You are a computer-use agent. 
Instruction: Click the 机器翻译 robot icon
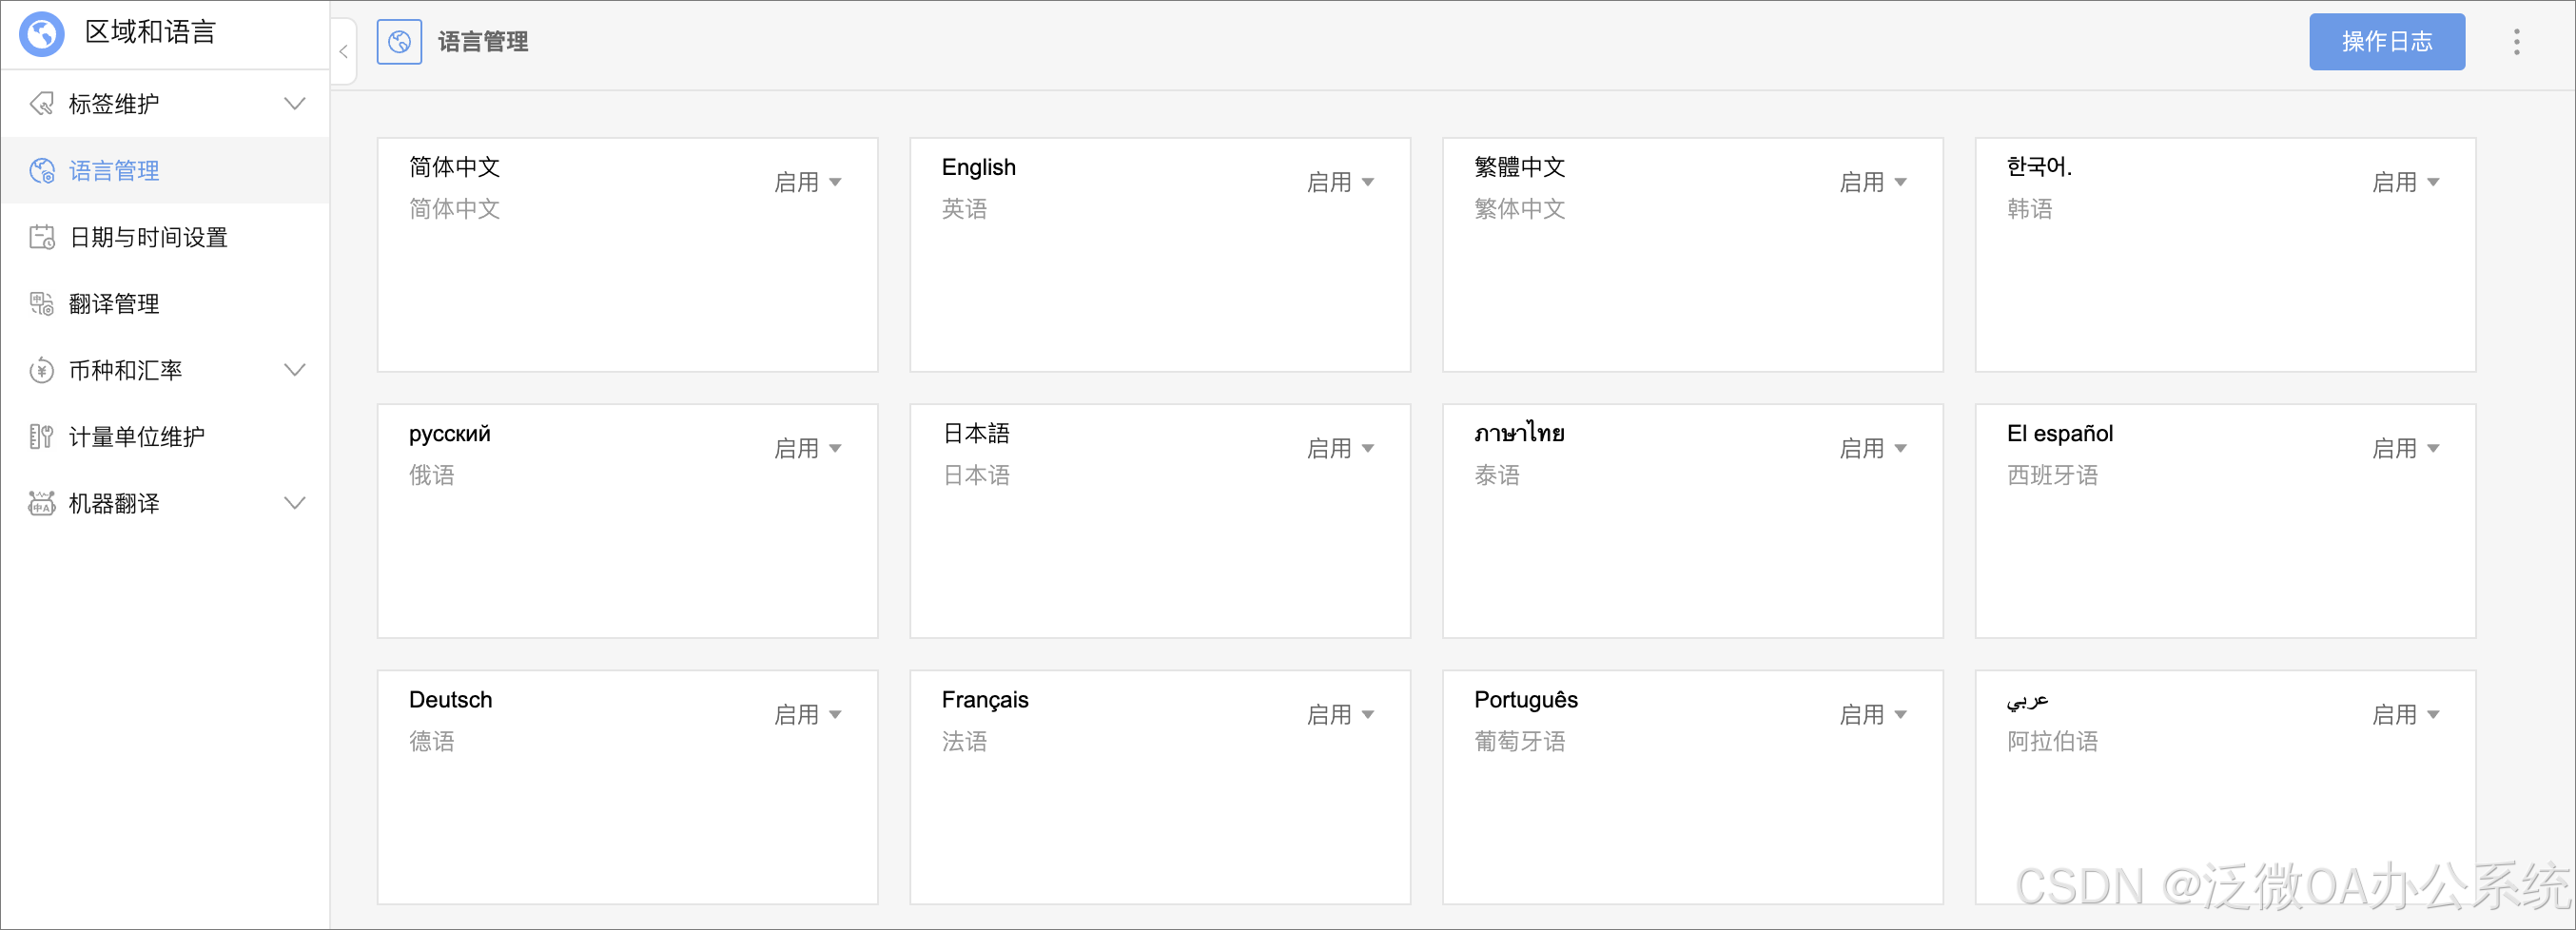tap(42, 503)
